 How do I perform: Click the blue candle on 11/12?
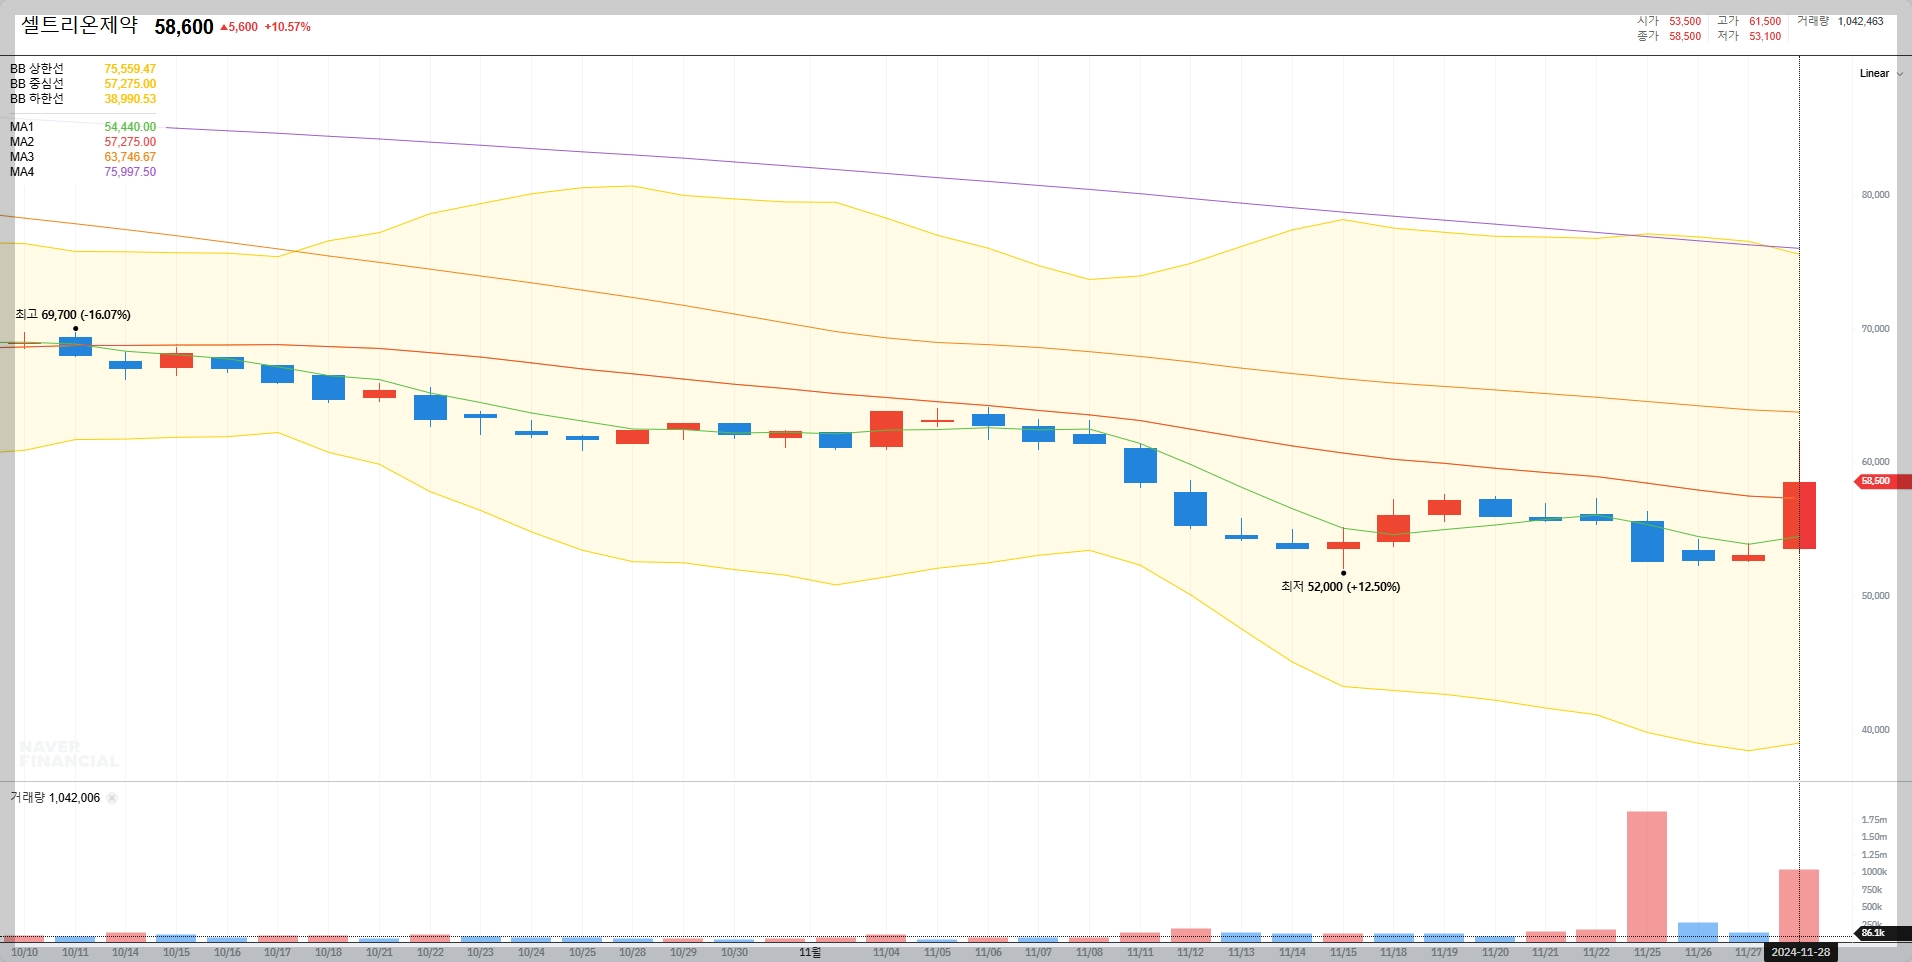(x=1190, y=509)
